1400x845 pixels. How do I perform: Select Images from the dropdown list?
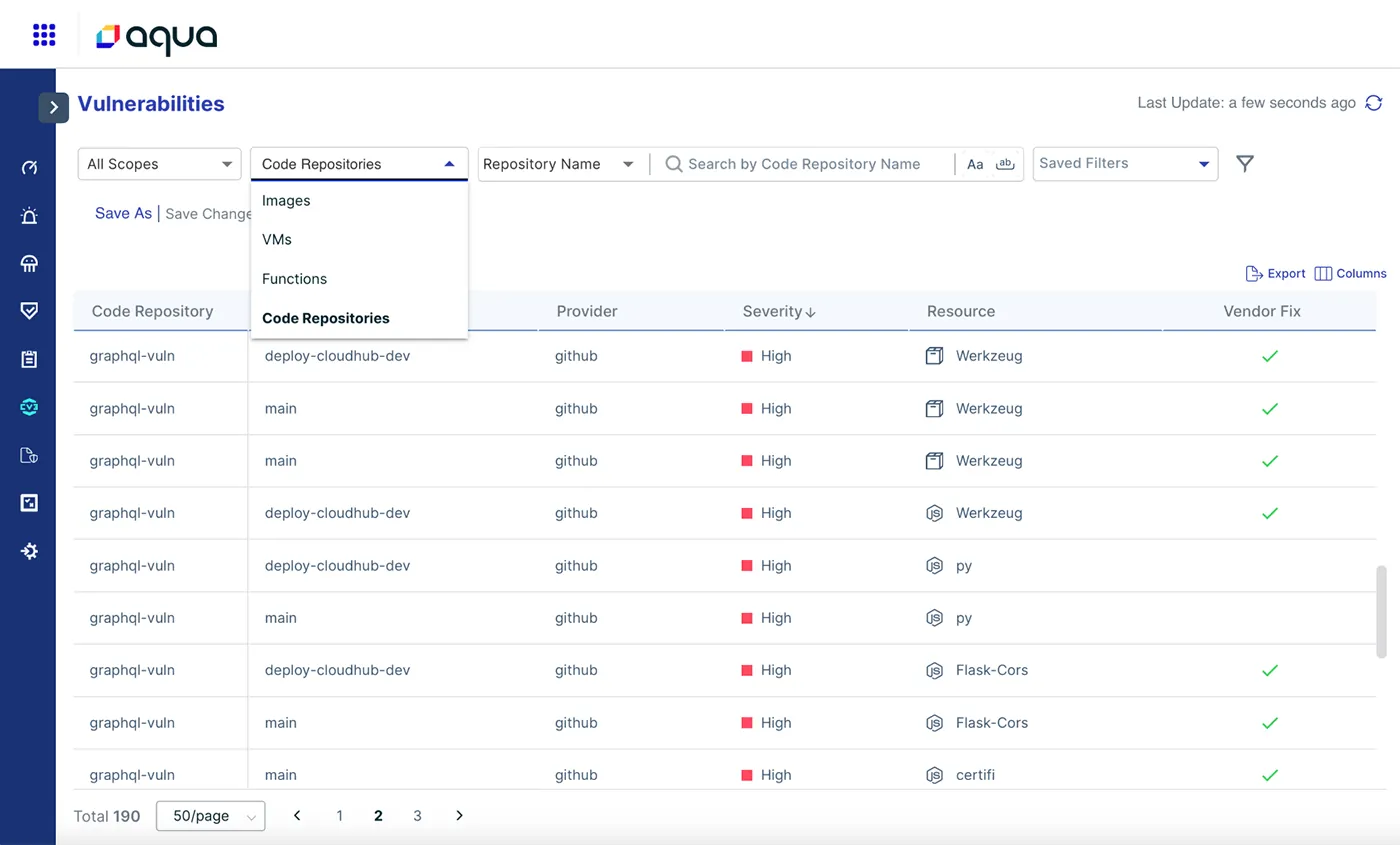pos(359,201)
